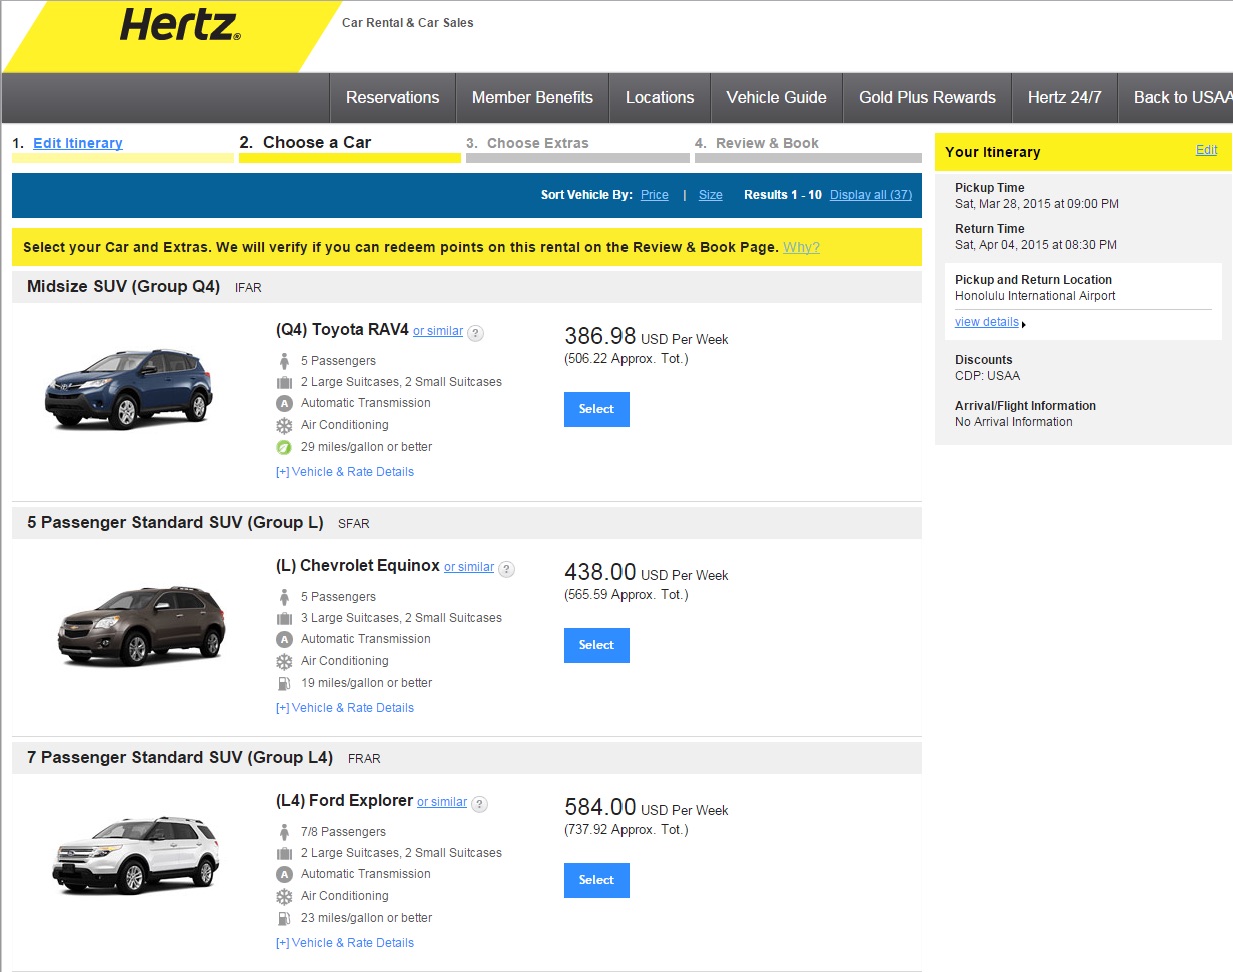Click Edit in Your Itinerary panel

[x=1207, y=150]
